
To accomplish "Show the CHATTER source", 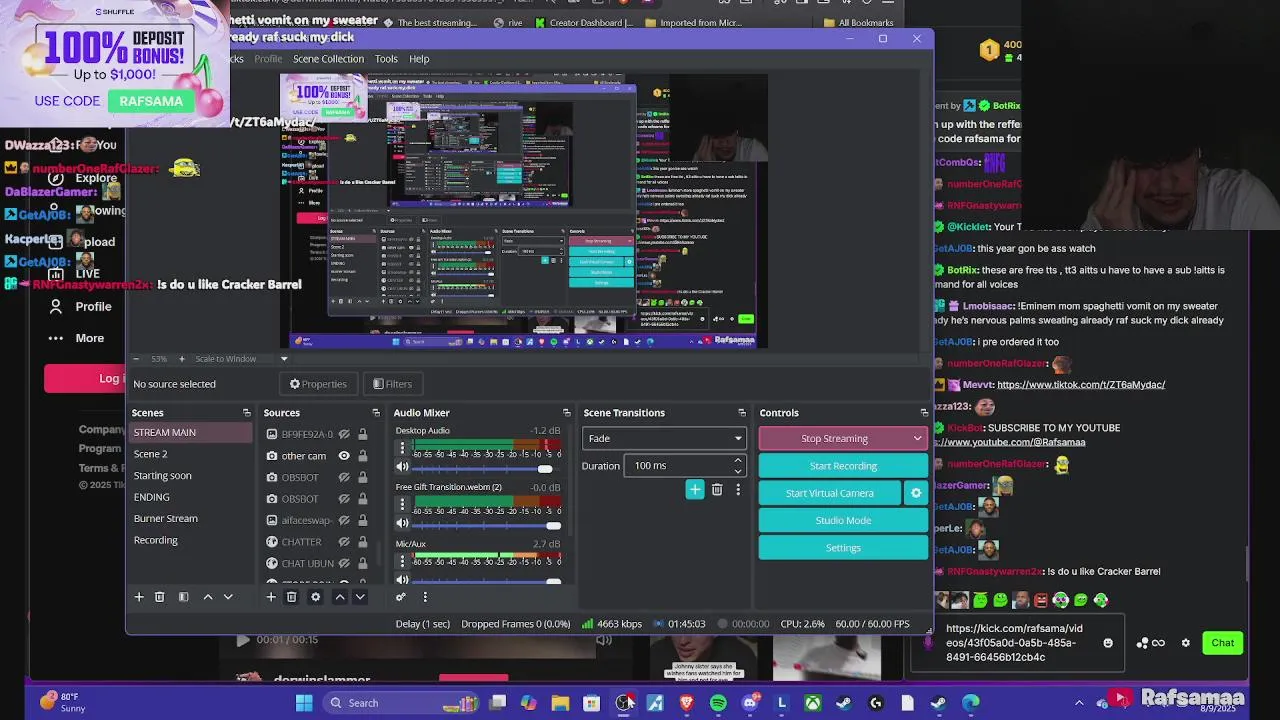I will click(344, 542).
